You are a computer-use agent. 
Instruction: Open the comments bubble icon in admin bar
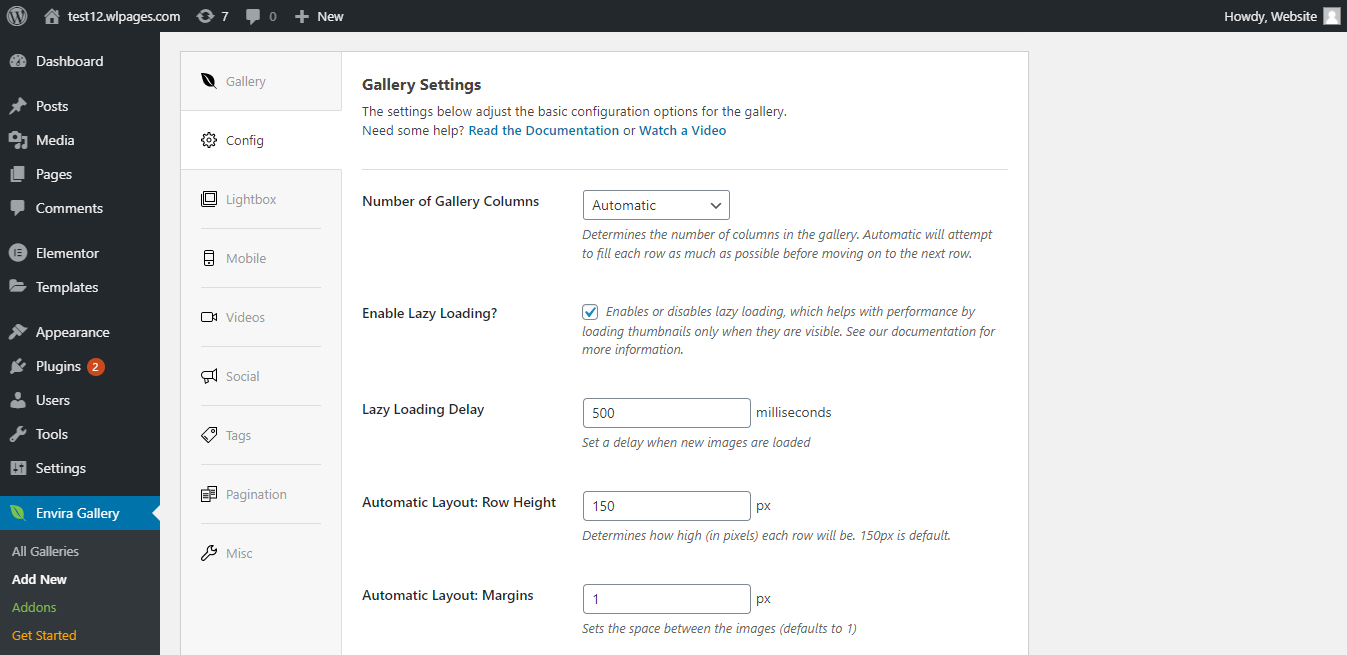pyautogui.click(x=253, y=16)
